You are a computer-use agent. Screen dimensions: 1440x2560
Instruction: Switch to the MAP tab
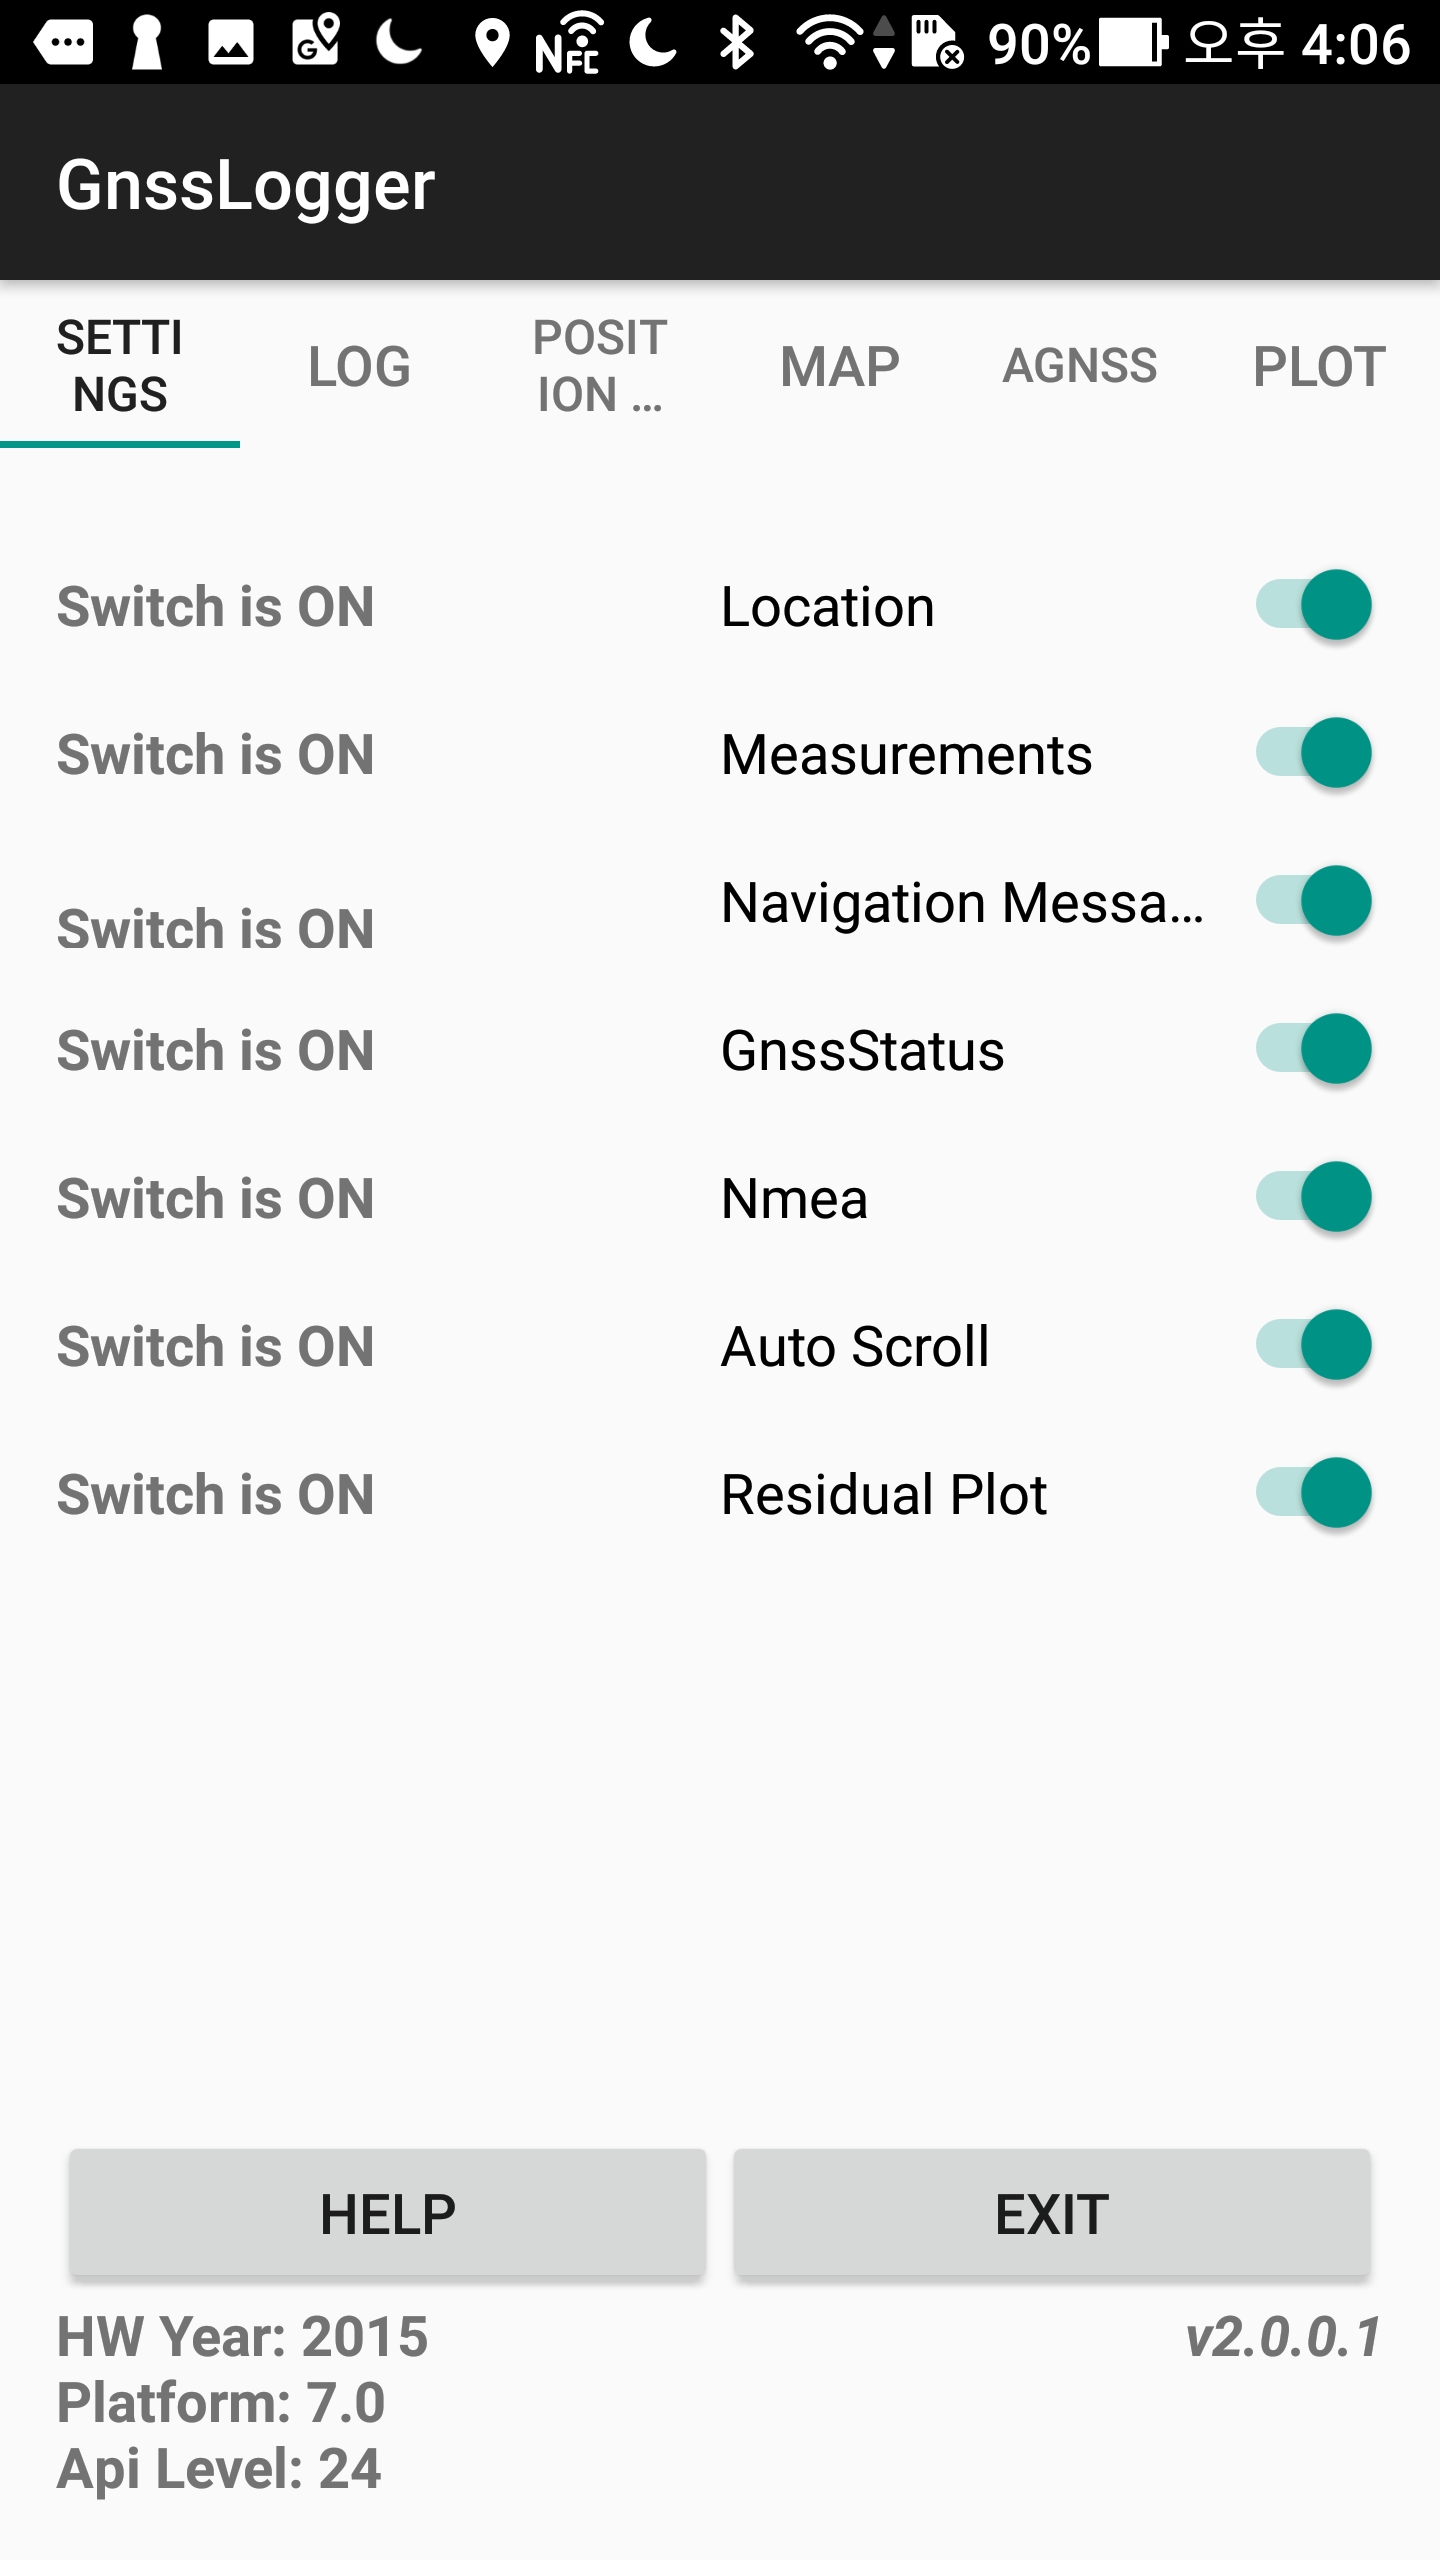pyautogui.click(x=839, y=366)
